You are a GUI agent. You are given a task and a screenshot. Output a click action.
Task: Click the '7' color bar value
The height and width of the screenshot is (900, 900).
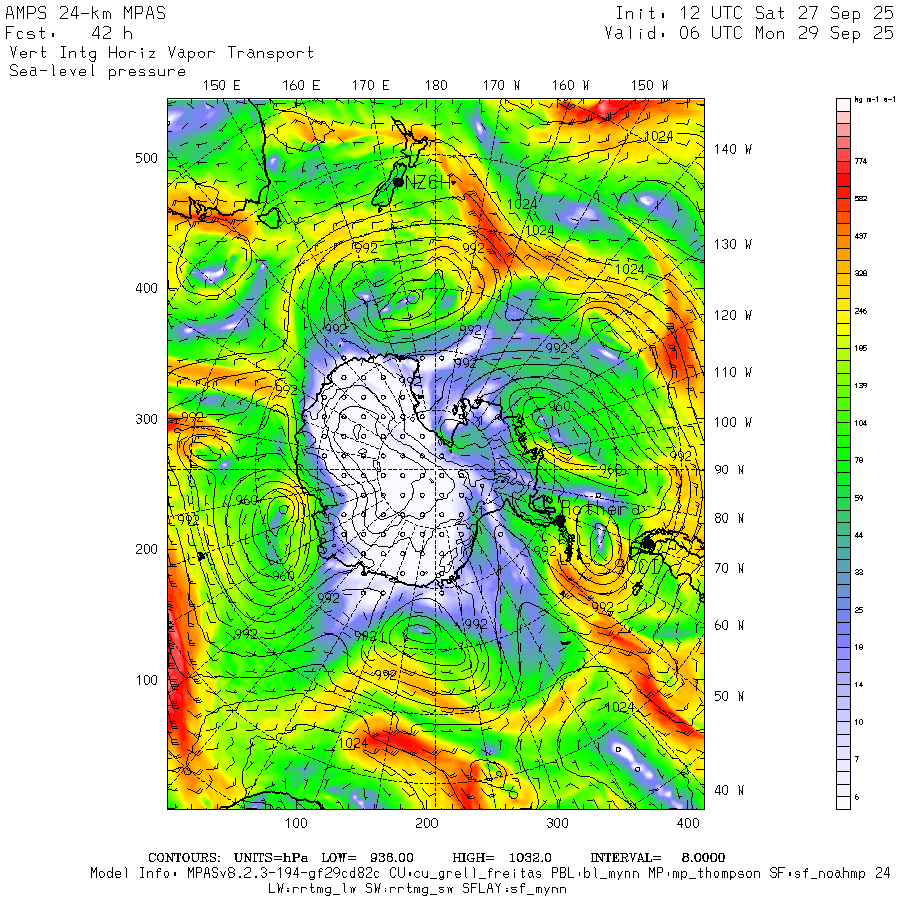857,759
